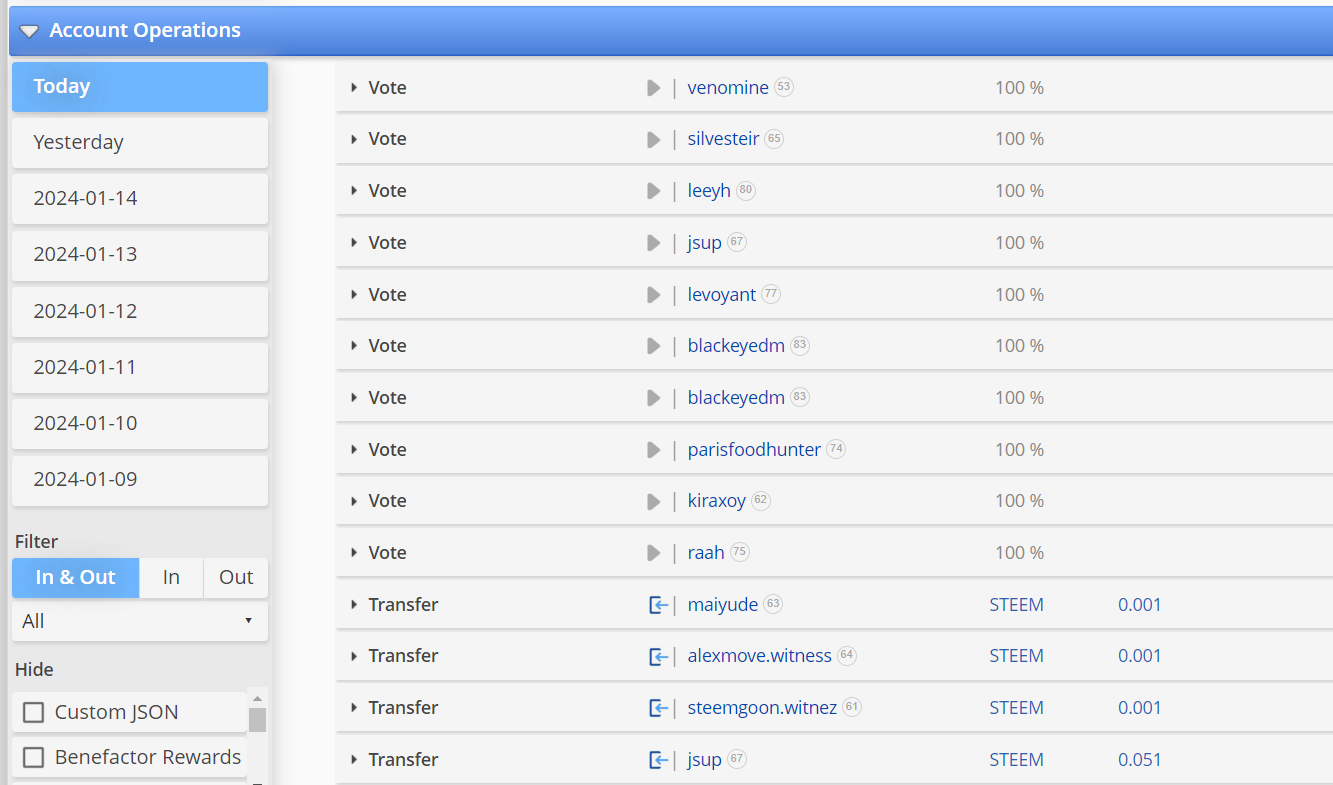Image resolution: width=1333 pixels, height=785 pixels.
Task: Open the maiyude account link
Action: click(723, 605)
